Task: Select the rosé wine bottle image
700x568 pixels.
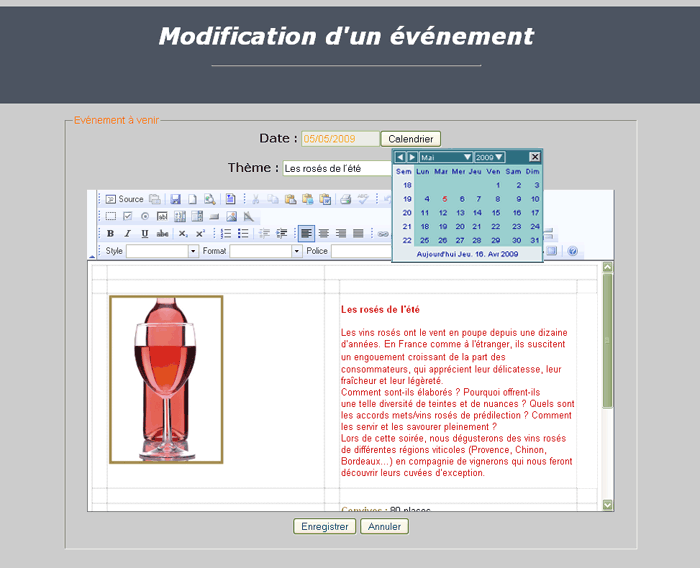Action: [166, 380]
